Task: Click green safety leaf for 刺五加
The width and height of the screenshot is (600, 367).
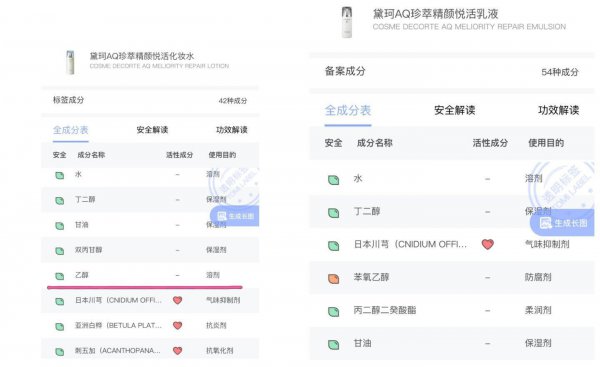Action: click(59, 351)
